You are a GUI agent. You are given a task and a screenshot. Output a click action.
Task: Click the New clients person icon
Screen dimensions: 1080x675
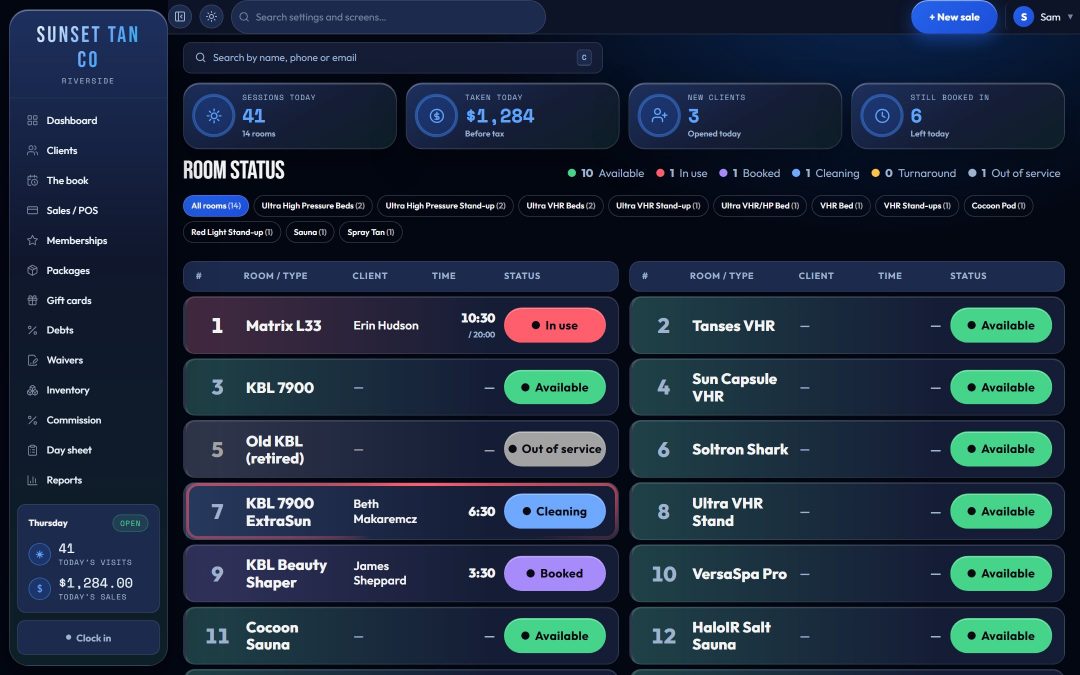[659, 116]
